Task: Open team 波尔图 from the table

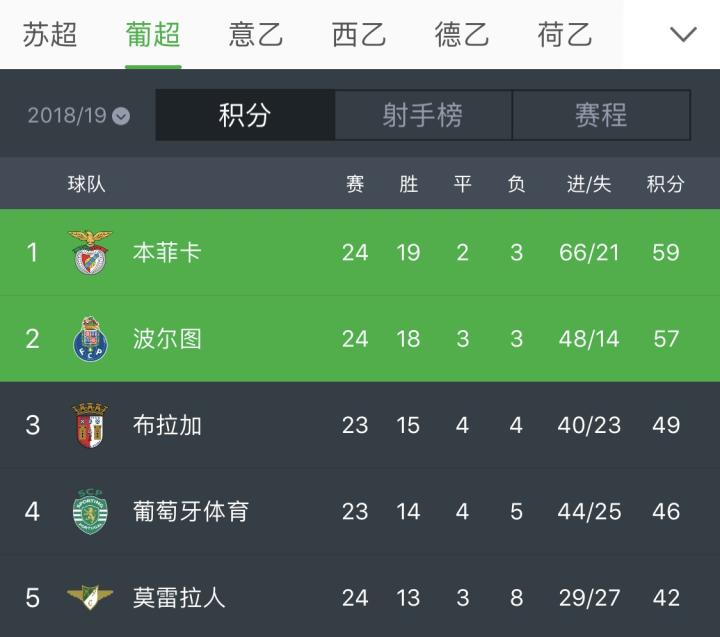Action: pos(167,338)
